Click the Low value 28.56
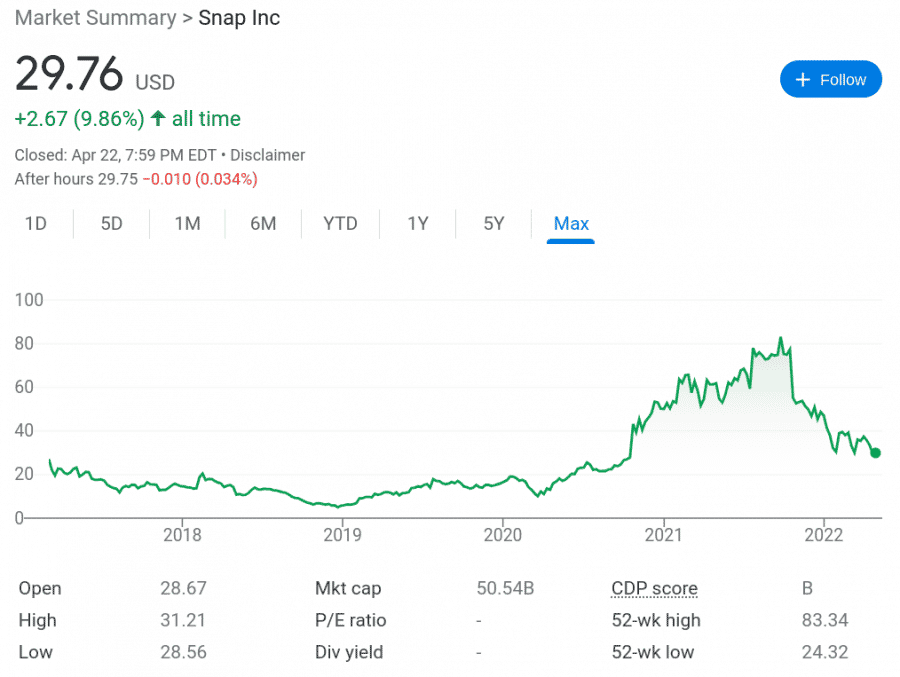The height and width of the screenshot is (677, 900). click(183, 652)
